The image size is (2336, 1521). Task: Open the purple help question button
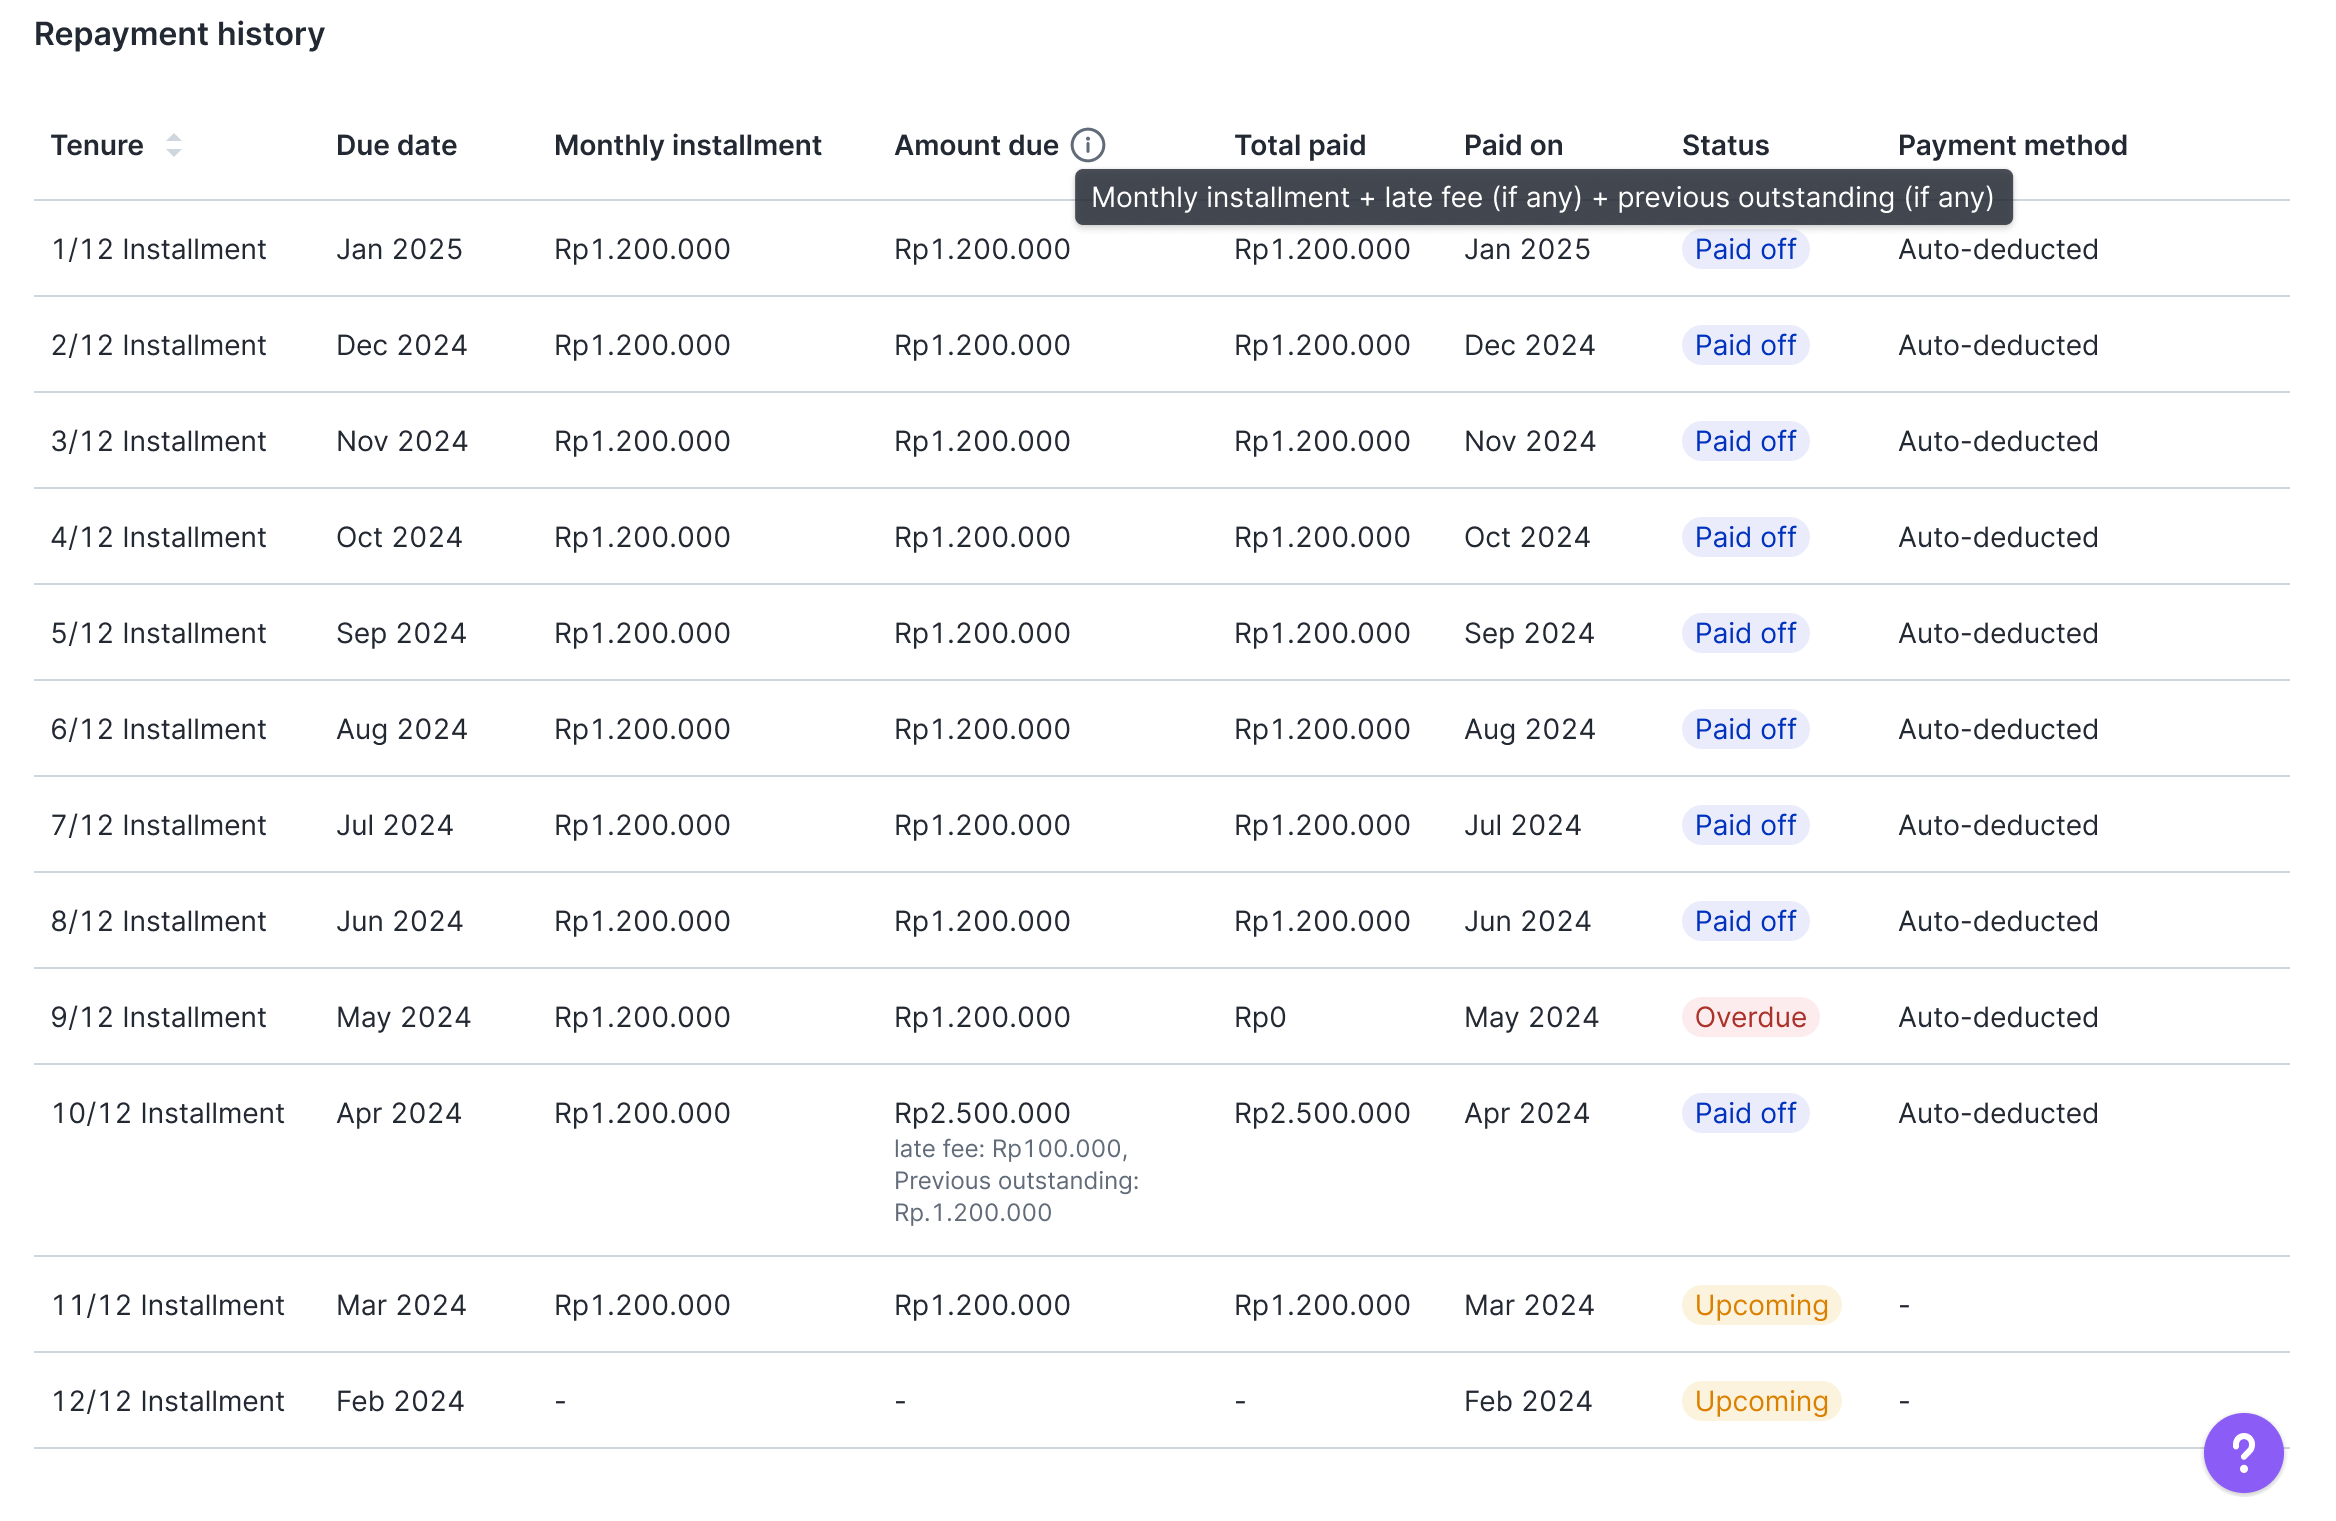[x=2243, y=1452]
